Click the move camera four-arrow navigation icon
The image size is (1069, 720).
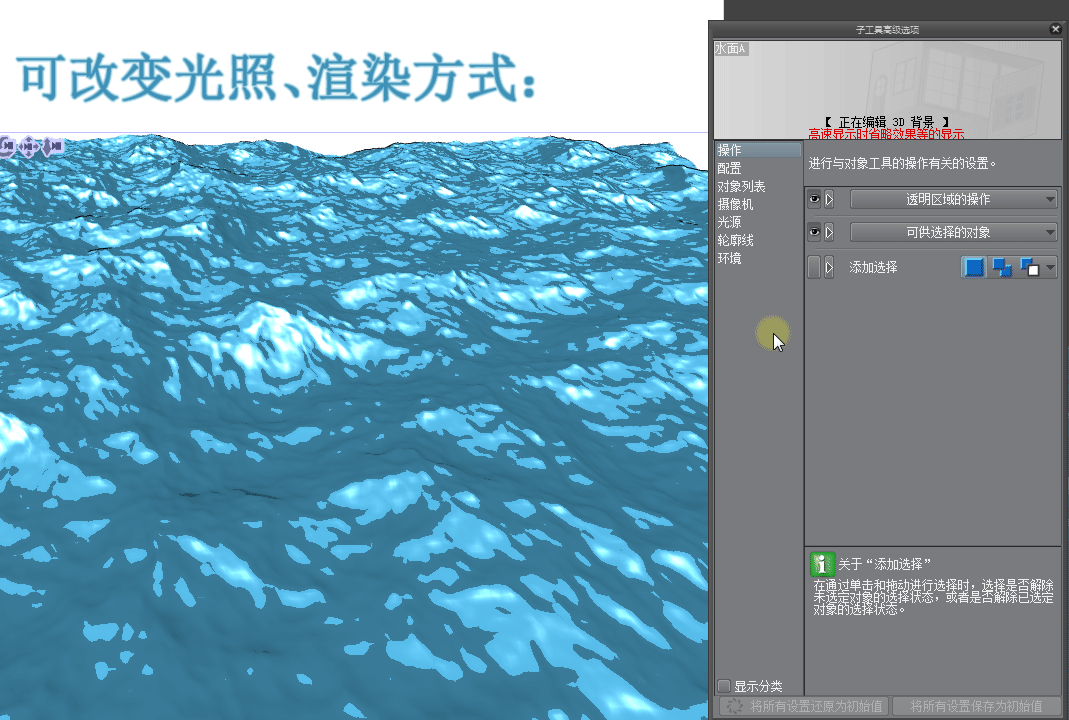tap(28, 145)
